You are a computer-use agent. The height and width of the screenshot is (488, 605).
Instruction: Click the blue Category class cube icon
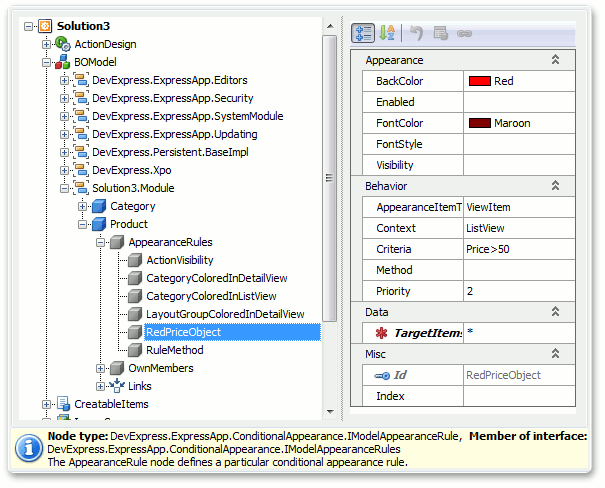[99, 206]
